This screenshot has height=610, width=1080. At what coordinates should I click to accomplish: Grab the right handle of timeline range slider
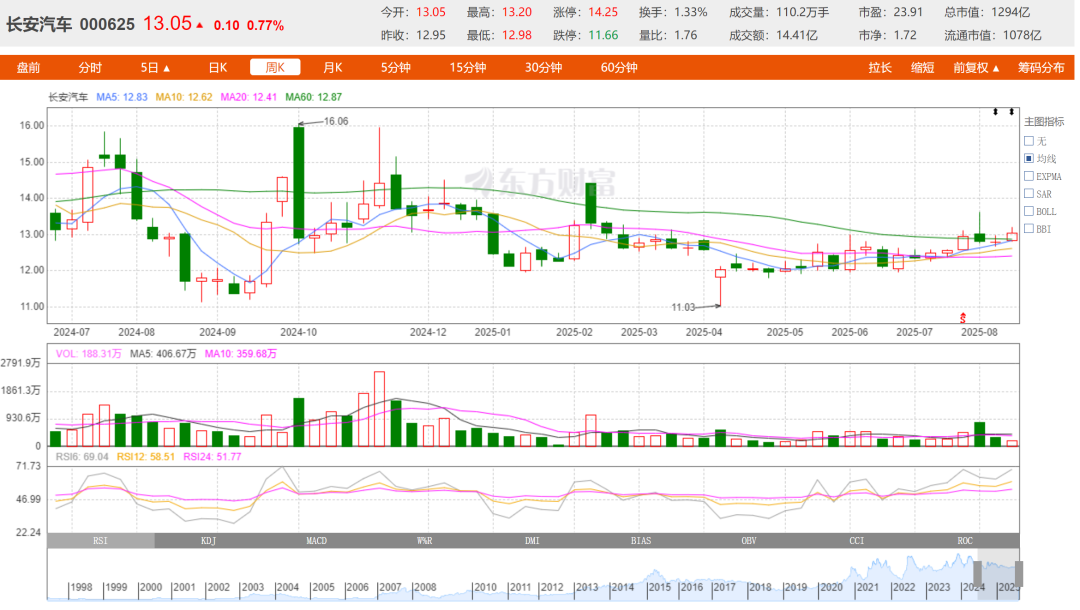point(1019,574)
